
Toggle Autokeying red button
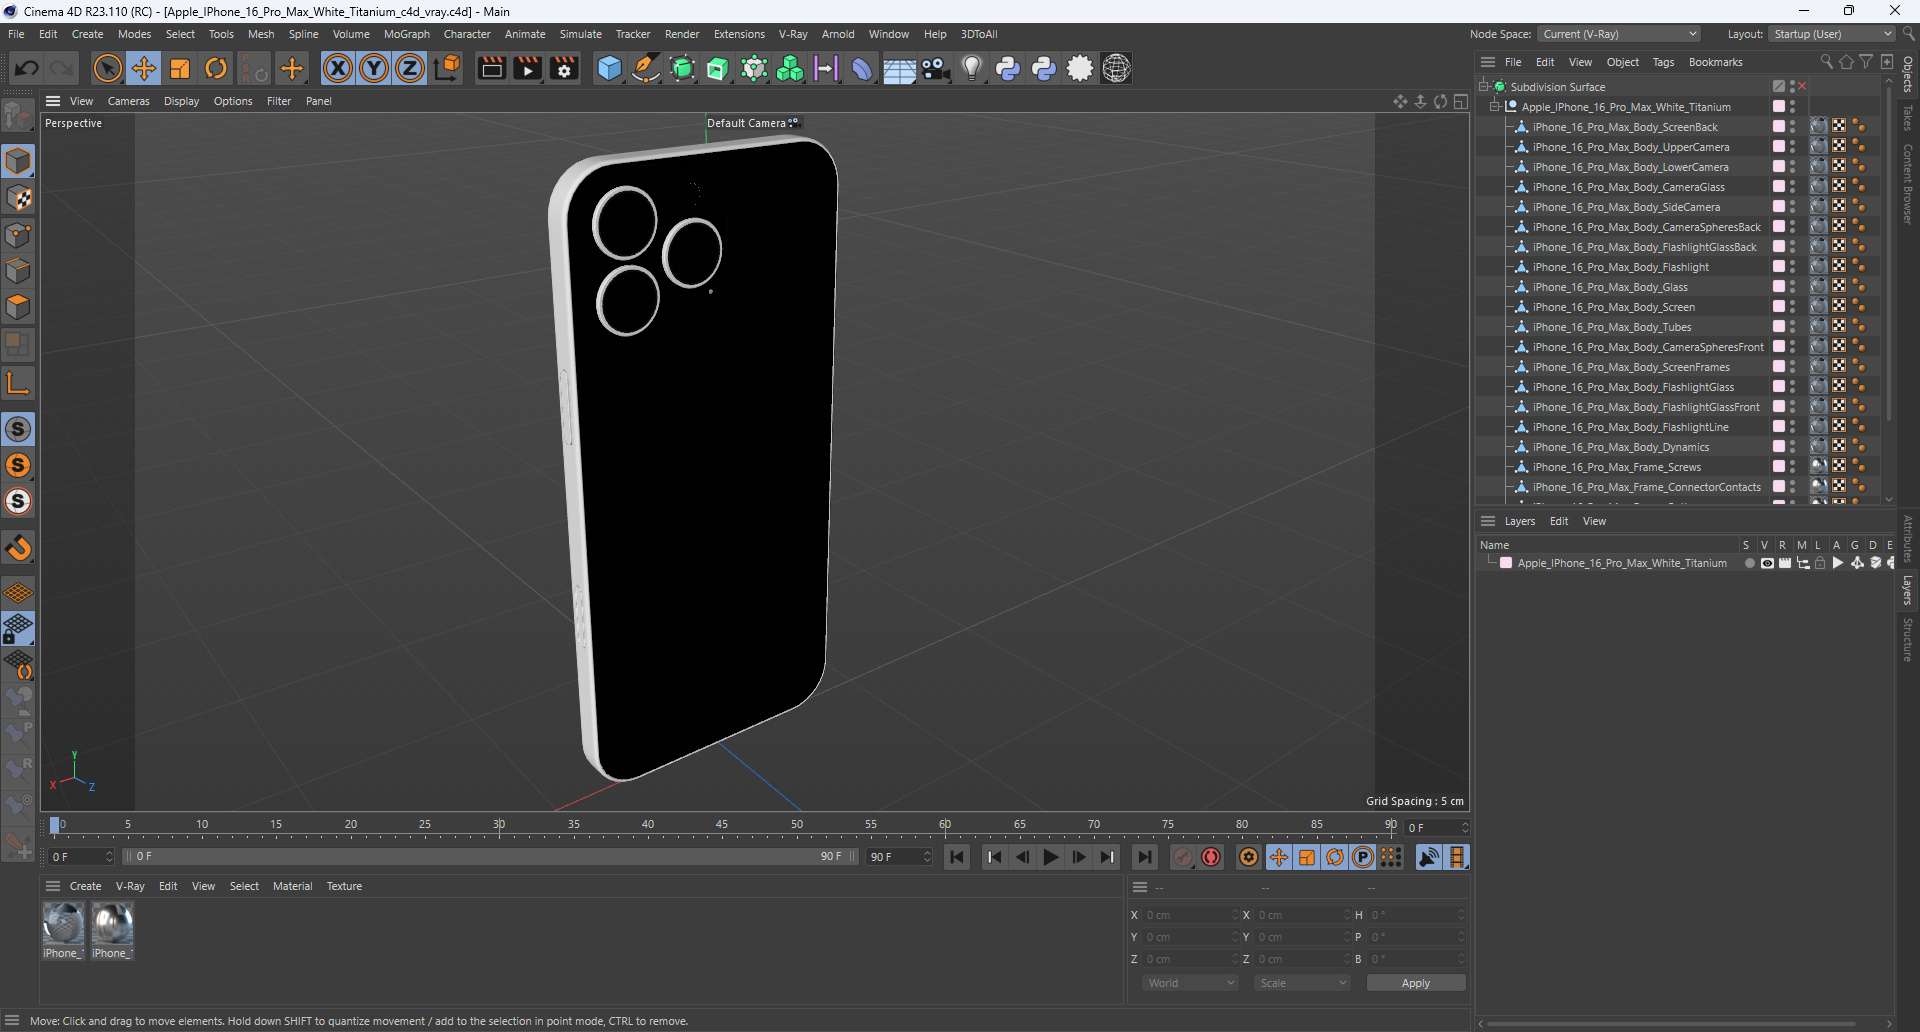1211,857
